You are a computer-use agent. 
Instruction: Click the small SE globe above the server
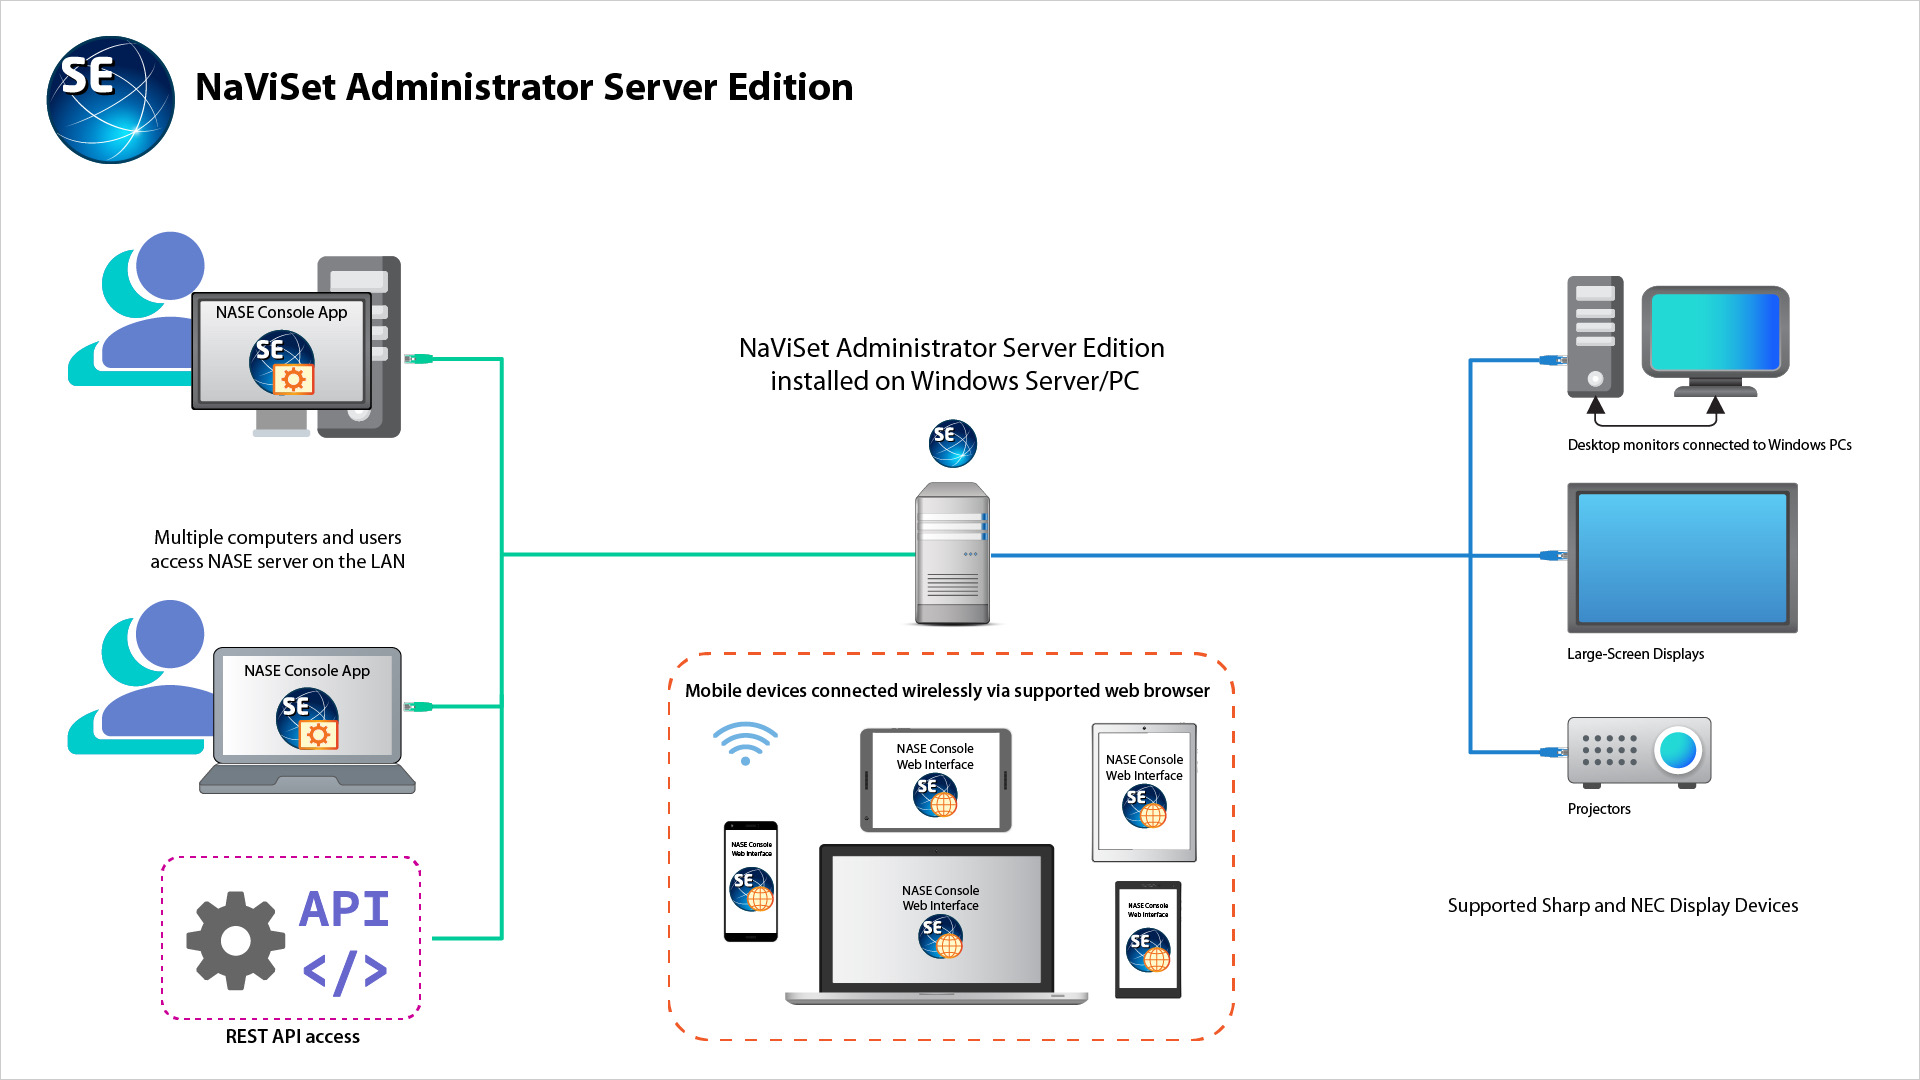(x=952, y=444)
